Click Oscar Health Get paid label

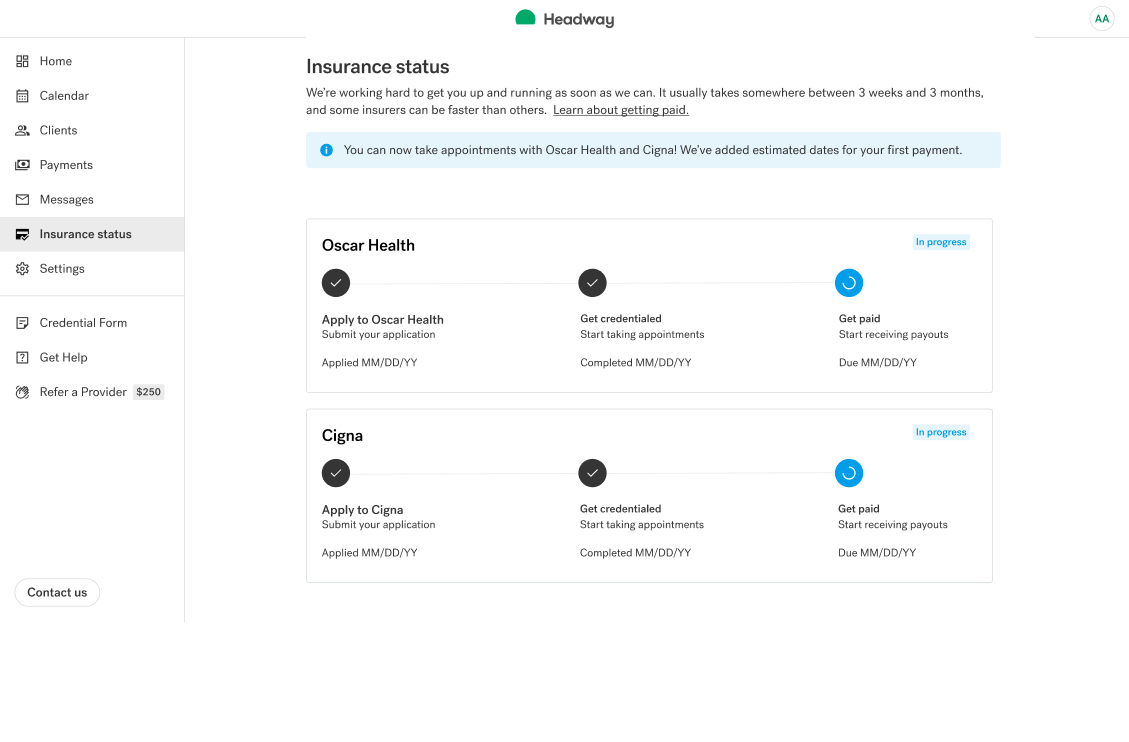click(x=859, y=318)
